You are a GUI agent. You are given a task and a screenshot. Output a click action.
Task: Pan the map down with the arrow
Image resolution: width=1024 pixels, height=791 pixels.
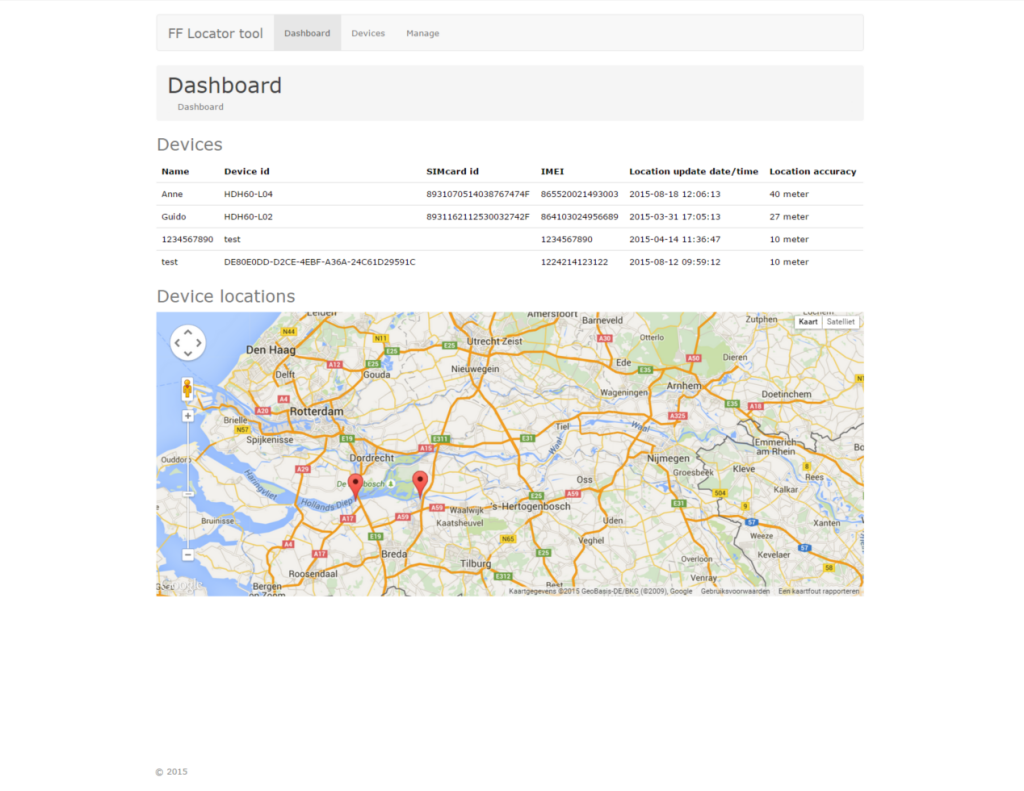pyautogui.click(x=188, y=355)
